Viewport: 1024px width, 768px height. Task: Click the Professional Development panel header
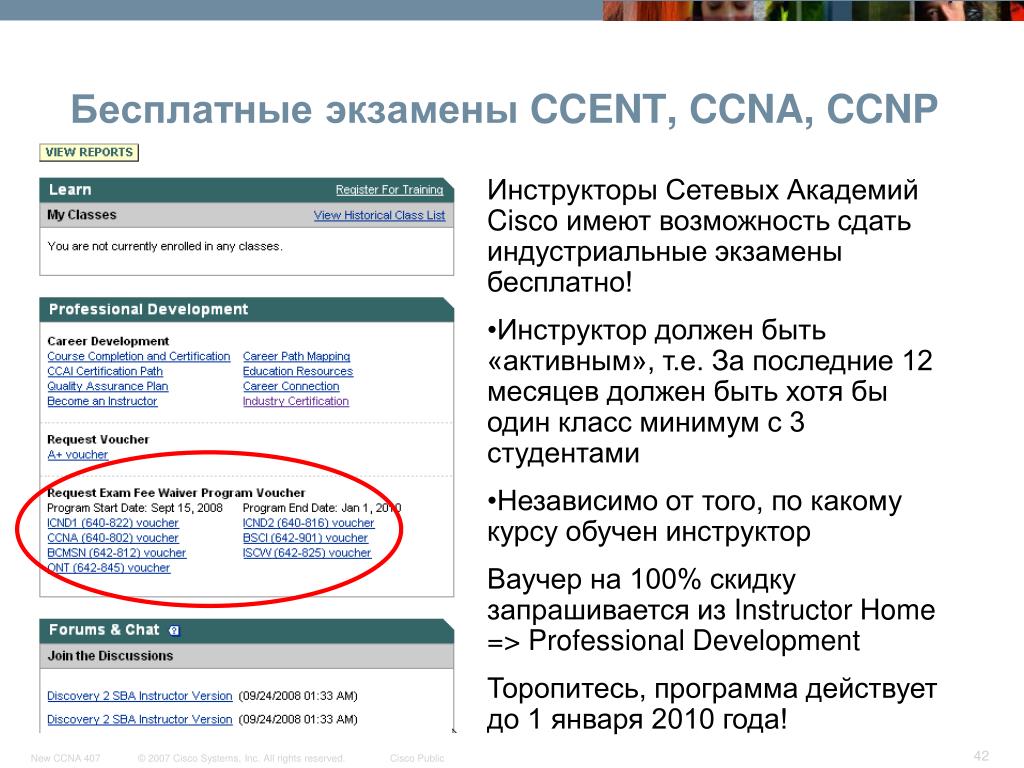click(x=246, y=310)
